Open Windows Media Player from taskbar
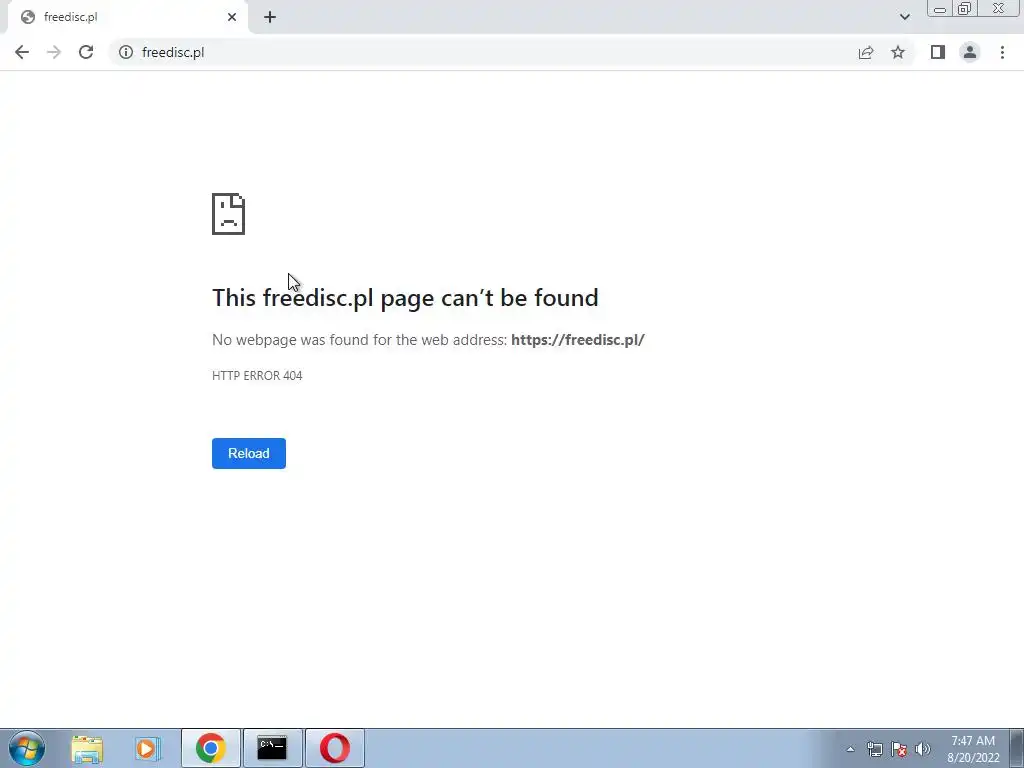 pyautogui.click(x=148, y=748)
